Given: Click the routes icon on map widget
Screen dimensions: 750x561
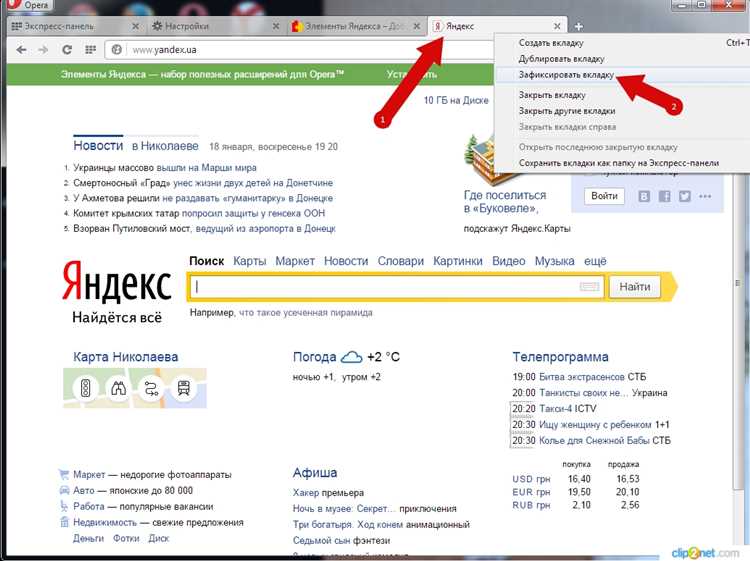Looking at the screenshot, I should pos(151,388).
